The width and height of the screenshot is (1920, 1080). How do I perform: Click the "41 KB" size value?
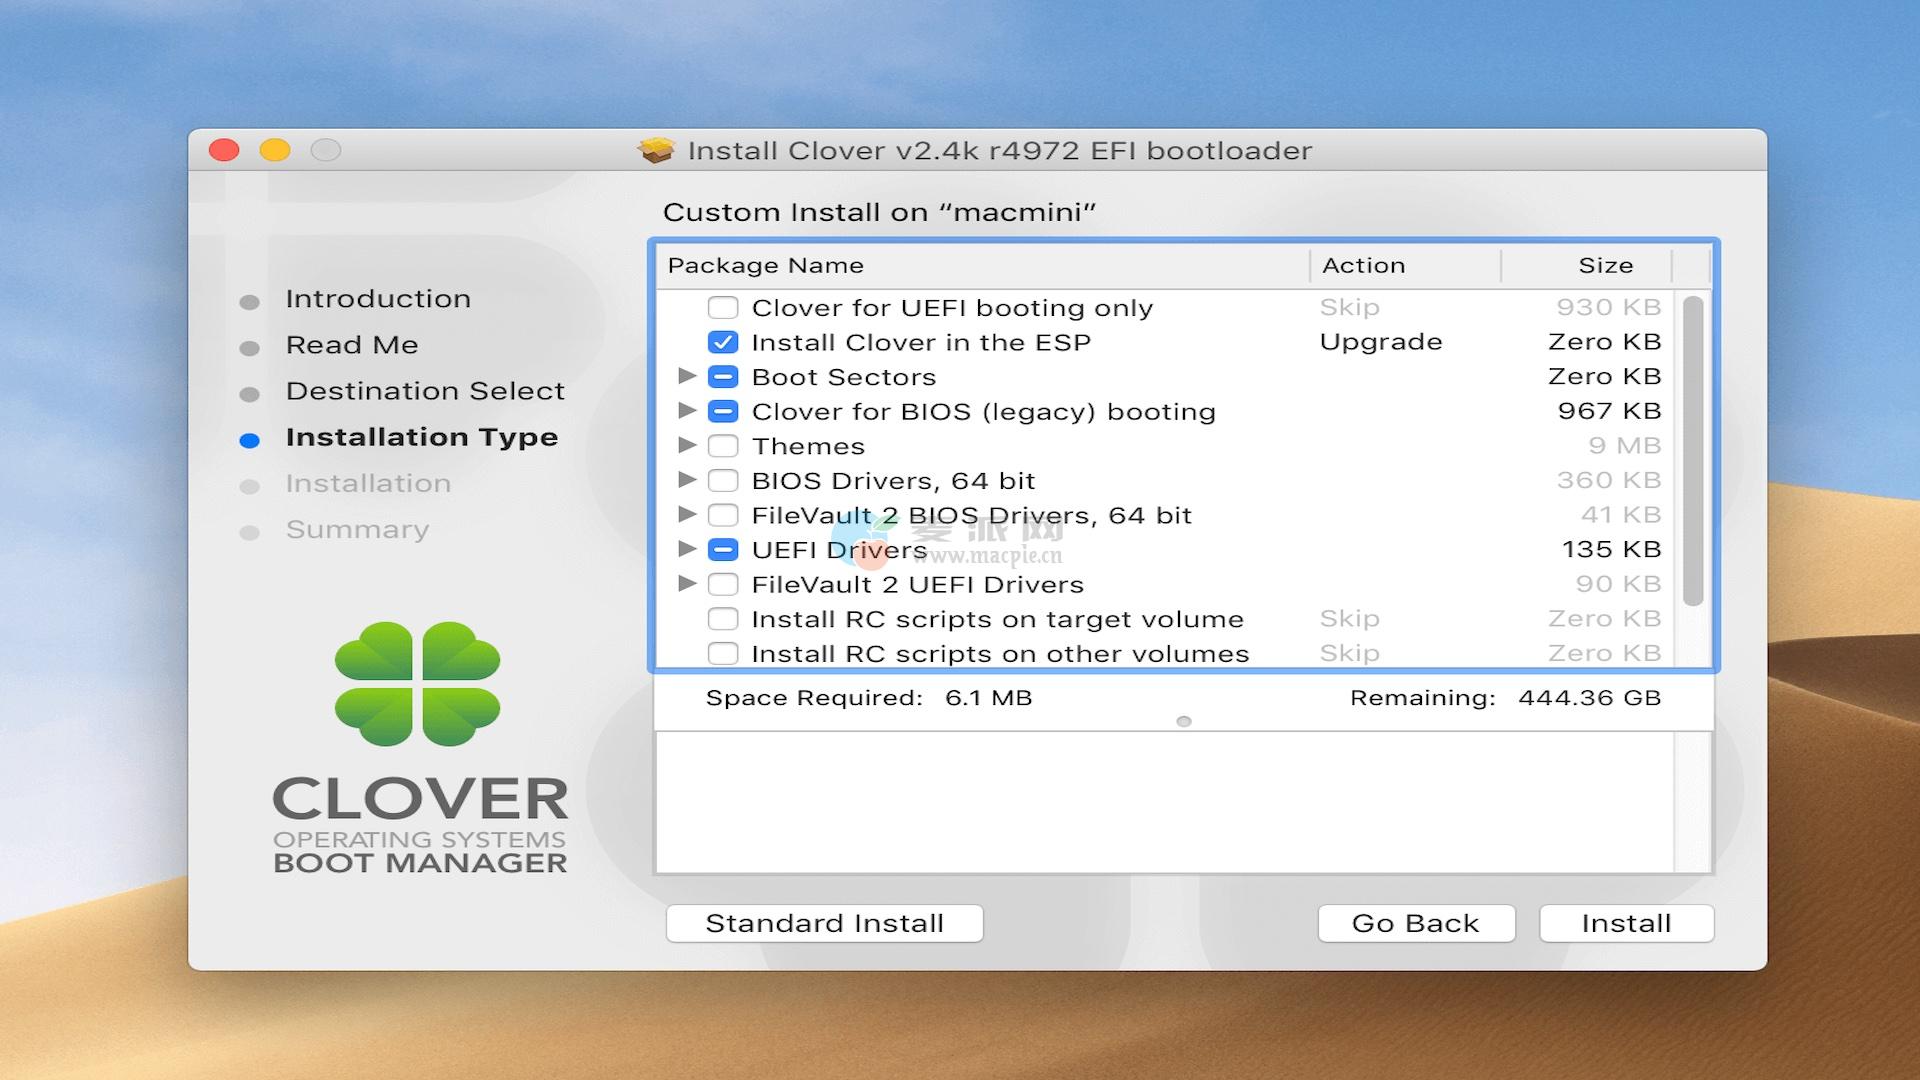[x=1621, y=515]
